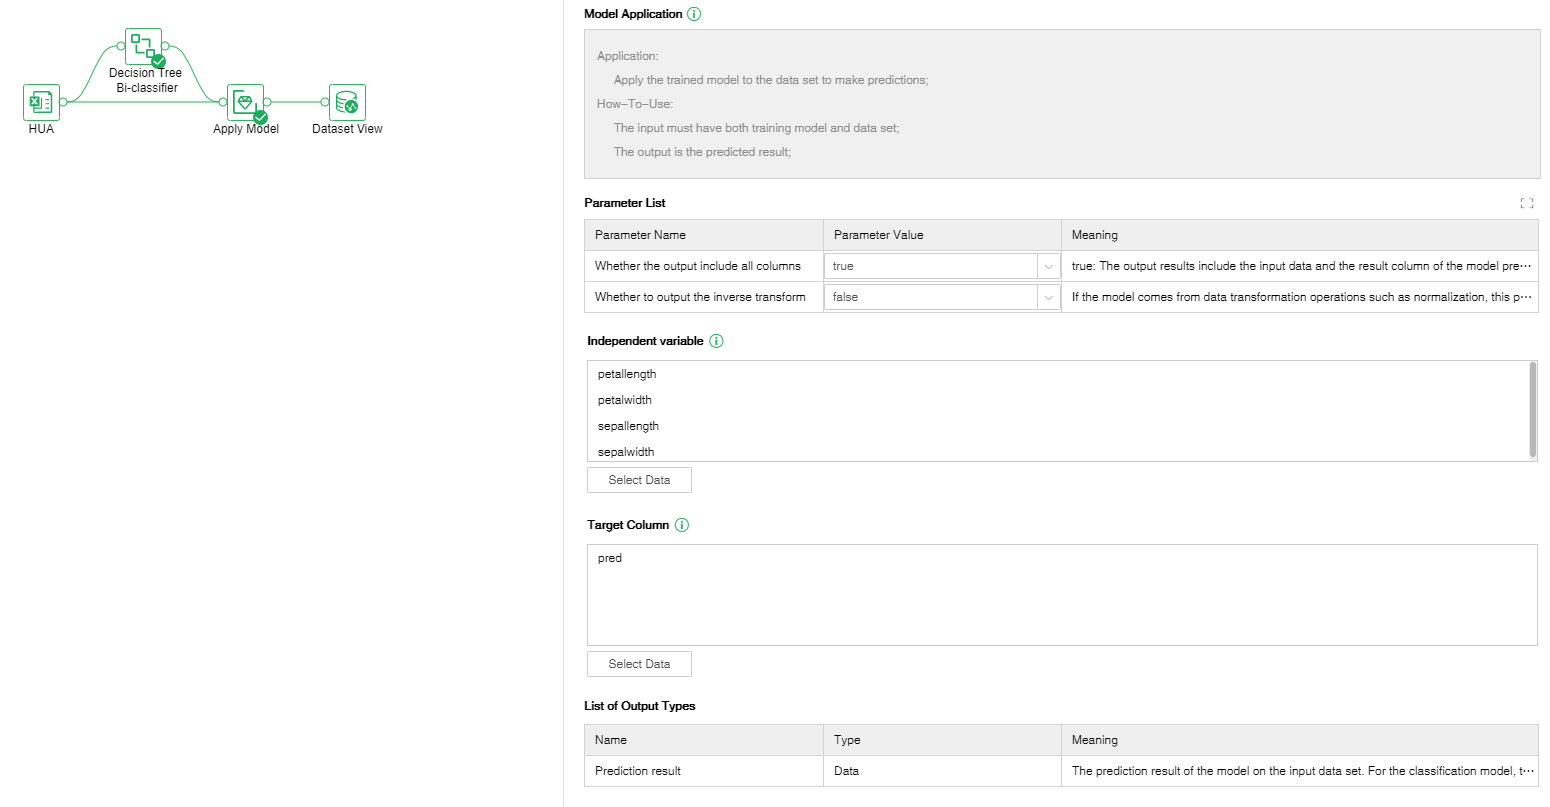Open the 'output include all columns' dropdown
This screenshot has height=807, width=1550.
(940, 266)
